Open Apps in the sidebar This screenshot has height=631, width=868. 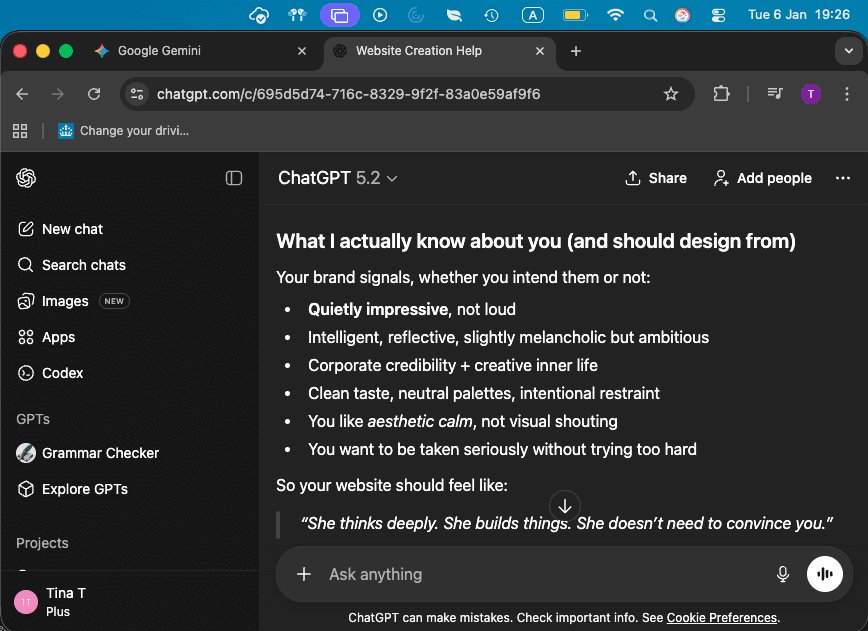58,337
